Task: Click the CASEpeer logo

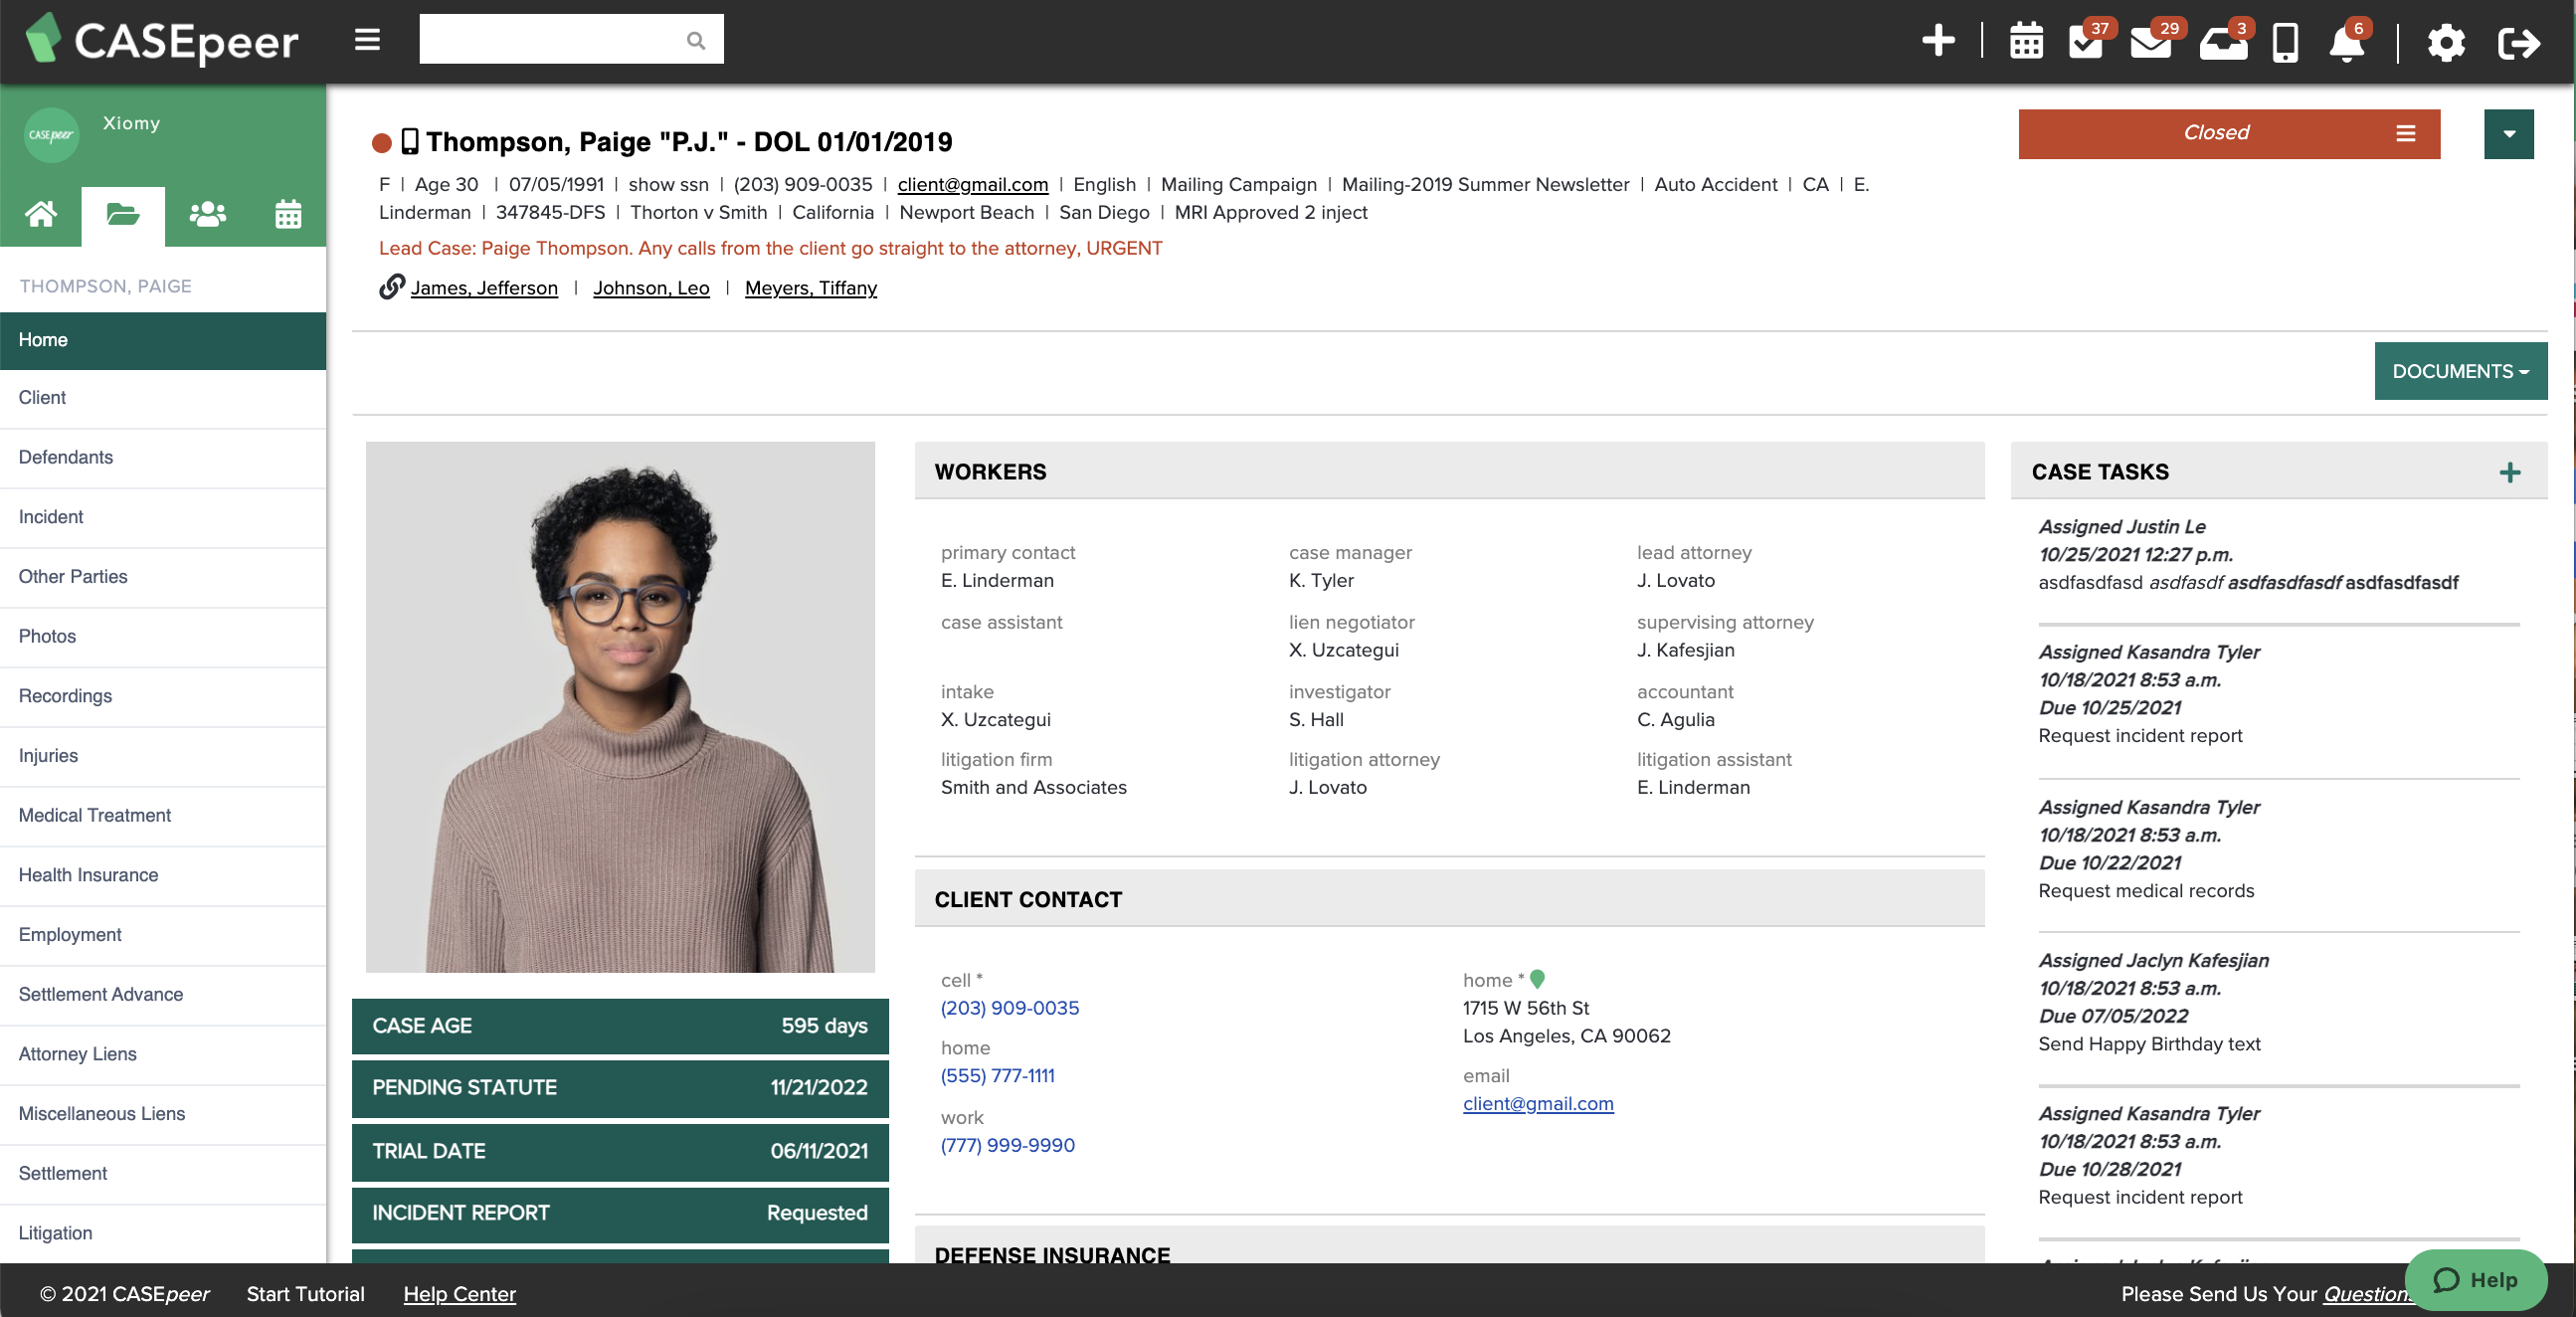Action: 161,40
